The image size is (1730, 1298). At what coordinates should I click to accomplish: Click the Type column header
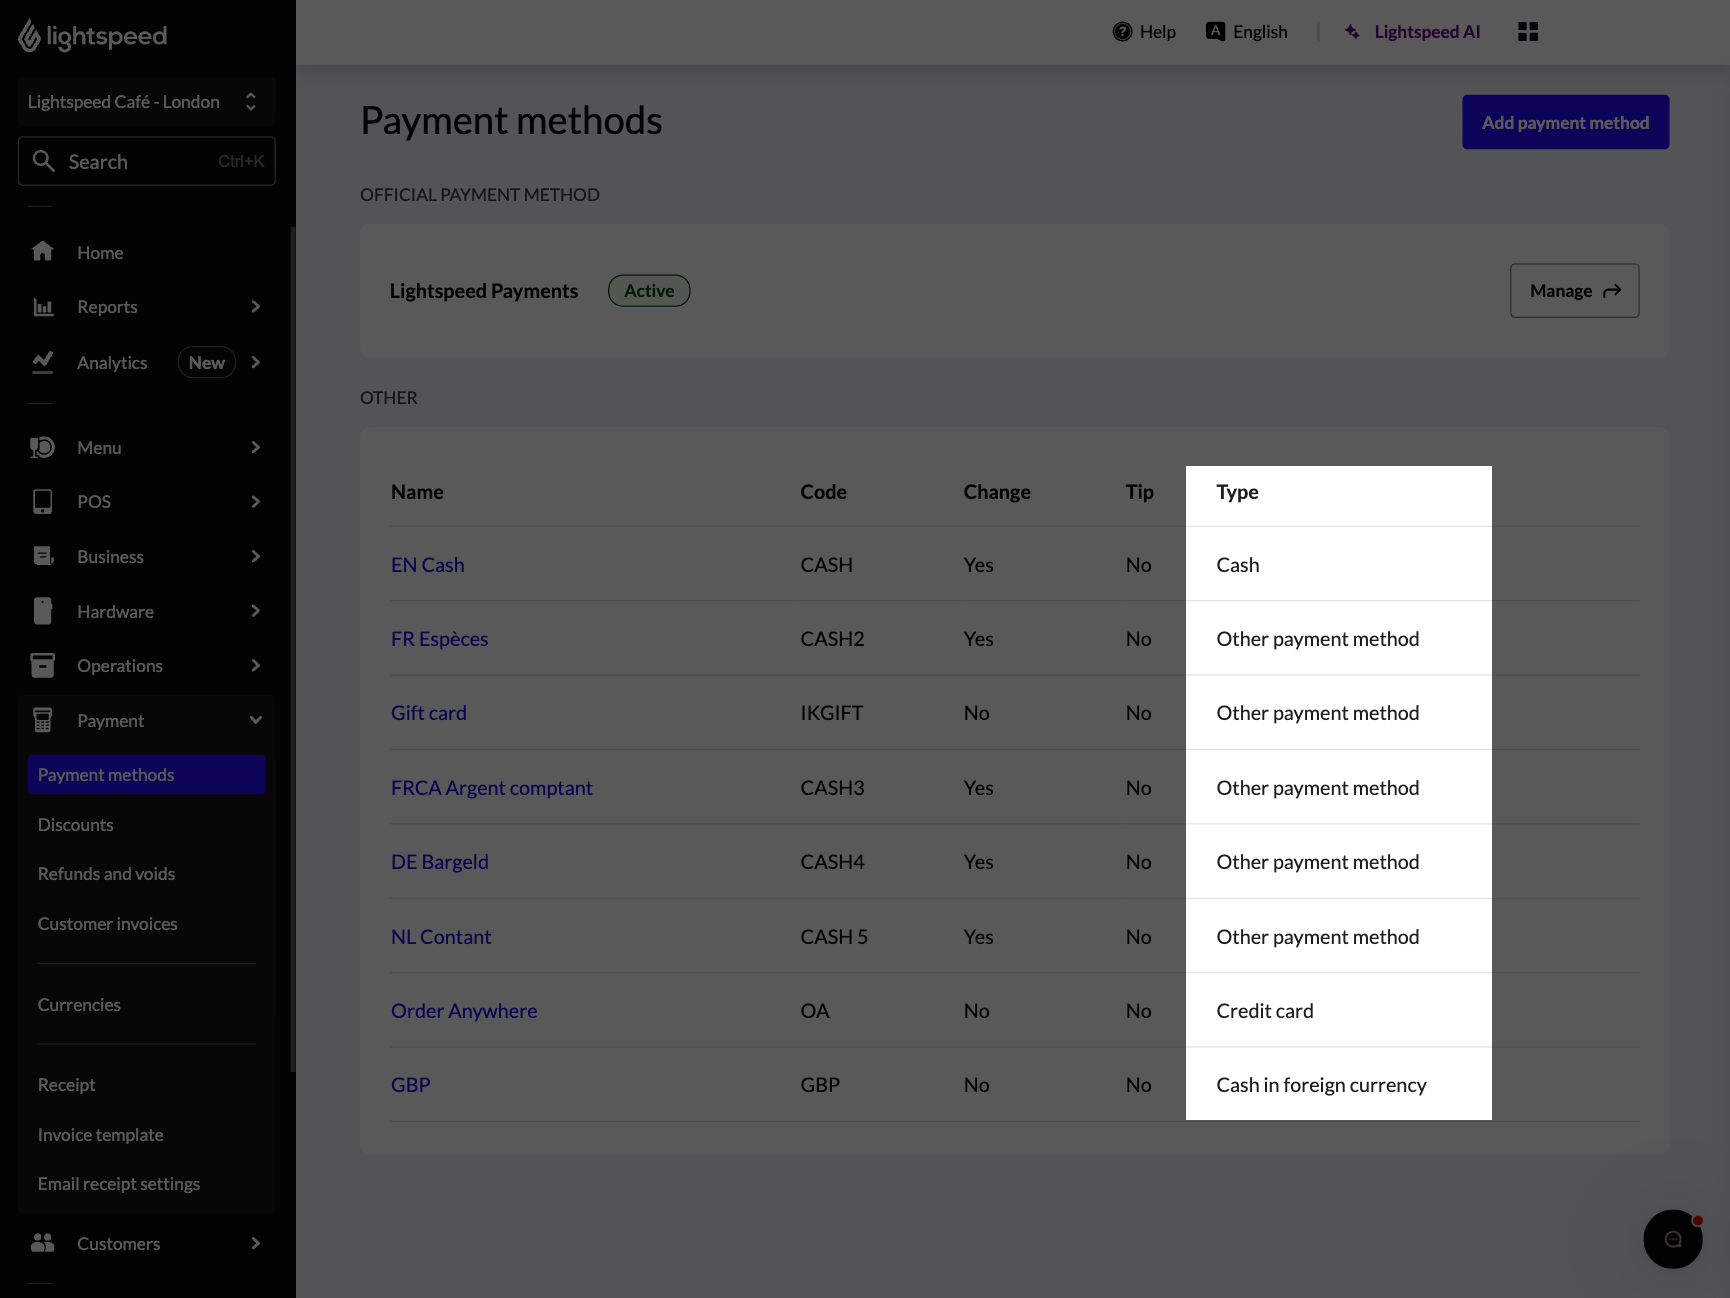tap(1237, 492)
